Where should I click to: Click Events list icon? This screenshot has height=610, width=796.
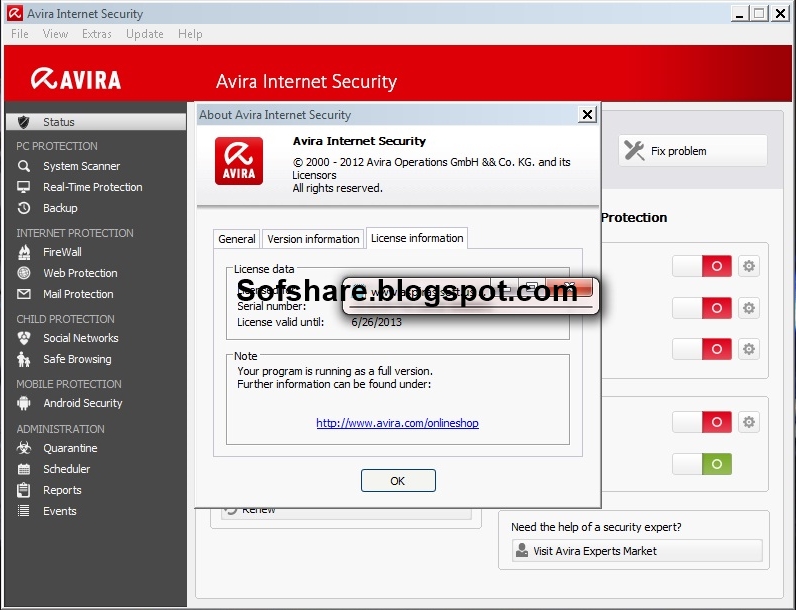tap(23, 511)
